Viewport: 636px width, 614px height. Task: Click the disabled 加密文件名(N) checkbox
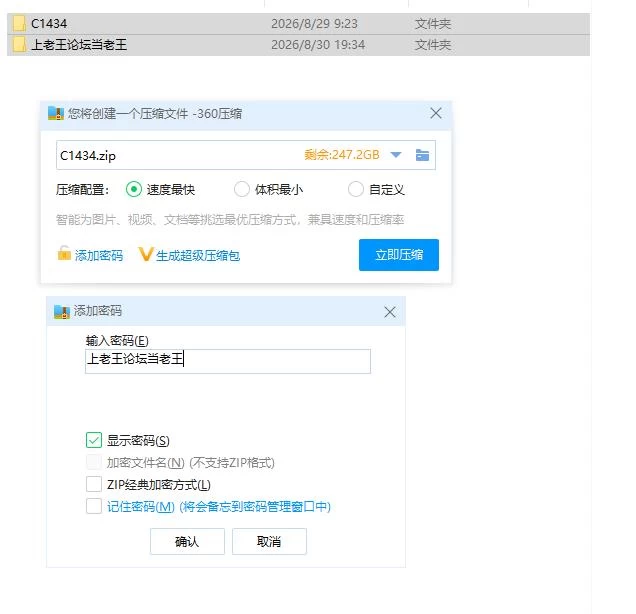(x=94, y=462)
